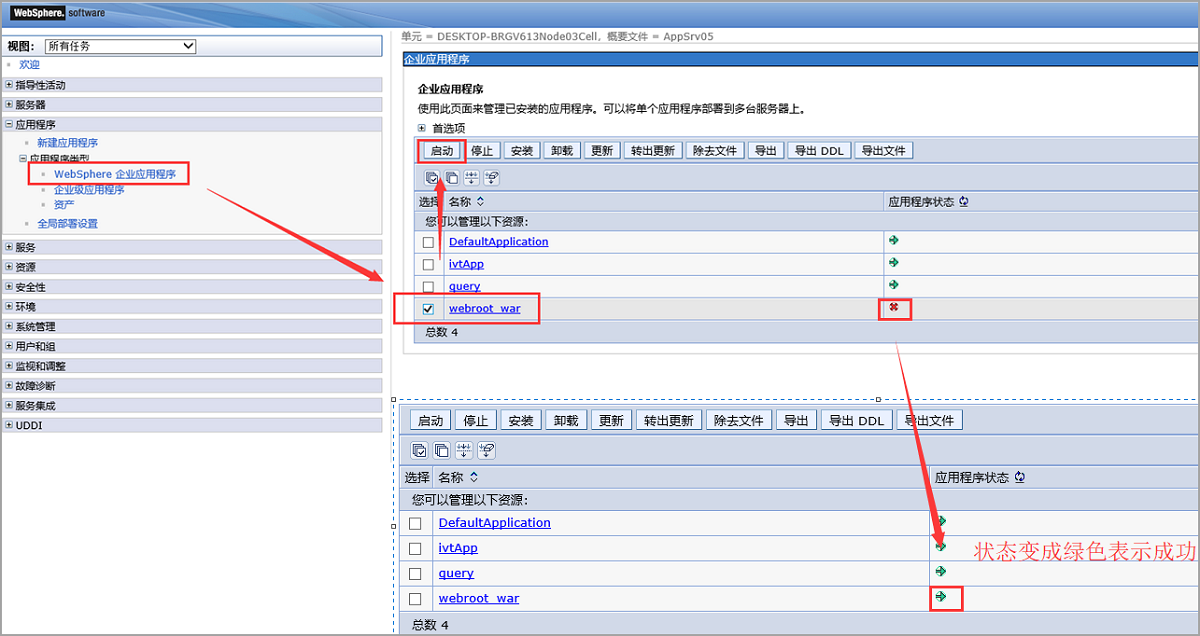
Task: Click Clear Filter icon in lower list toolbar
Action: click(x=487, y=450)
